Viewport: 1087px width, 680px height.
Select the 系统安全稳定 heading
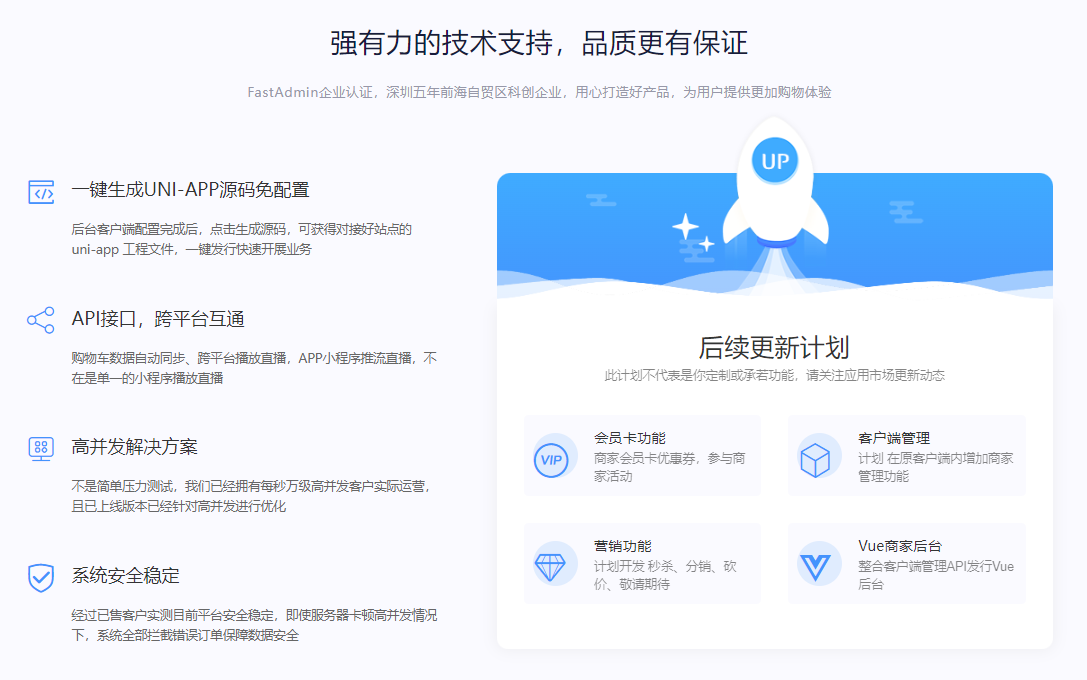click(126, 576)
